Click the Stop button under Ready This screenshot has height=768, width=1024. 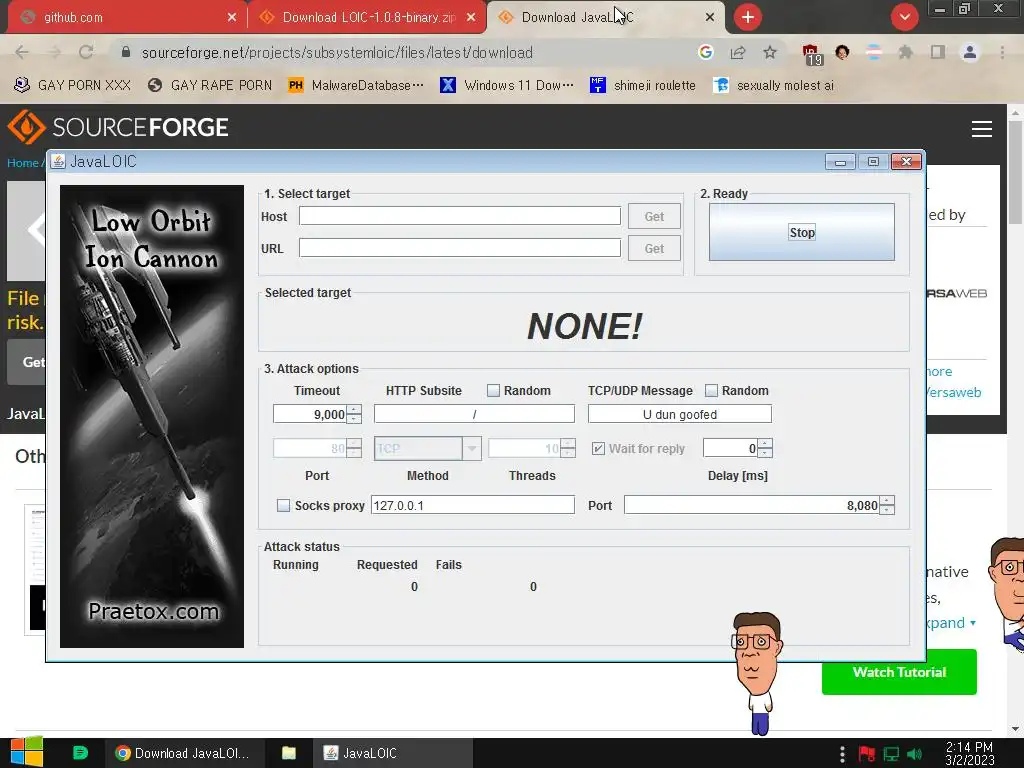pyautogui.click(x=801, y=232)
